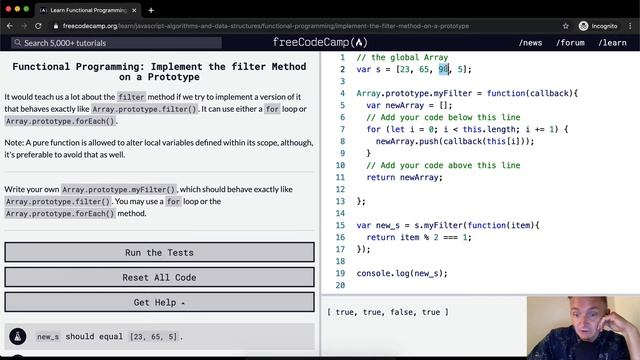Click the selected value 98 in the array

pos(444,69)
